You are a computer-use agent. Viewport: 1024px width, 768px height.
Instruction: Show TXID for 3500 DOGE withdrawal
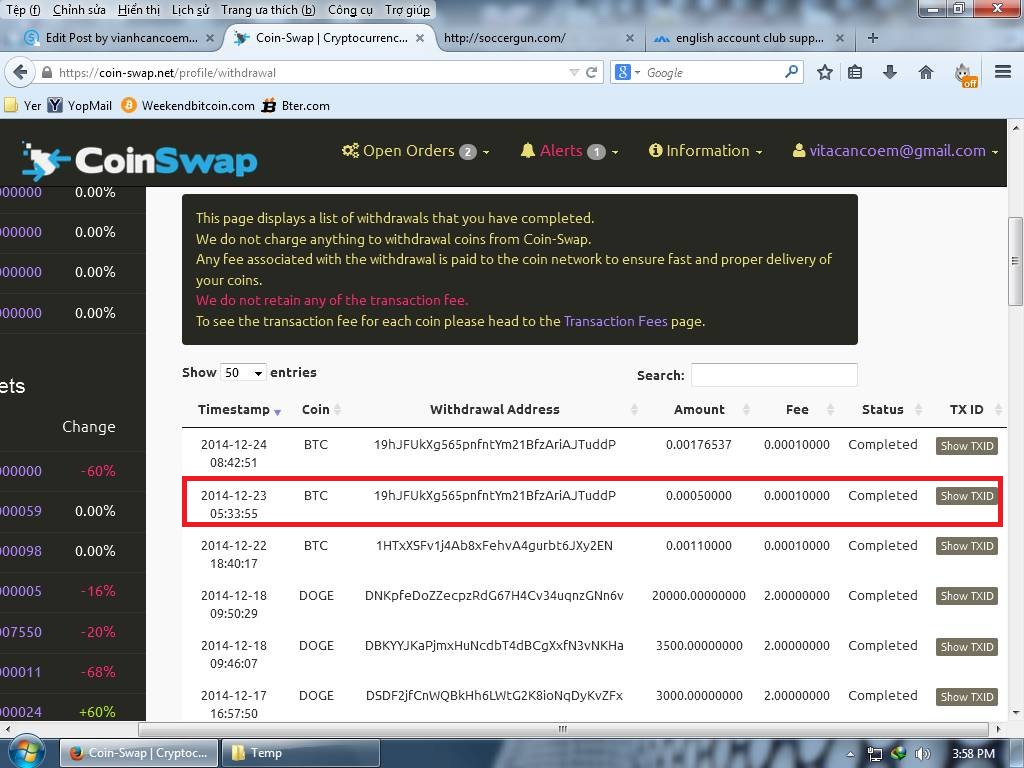967,647
